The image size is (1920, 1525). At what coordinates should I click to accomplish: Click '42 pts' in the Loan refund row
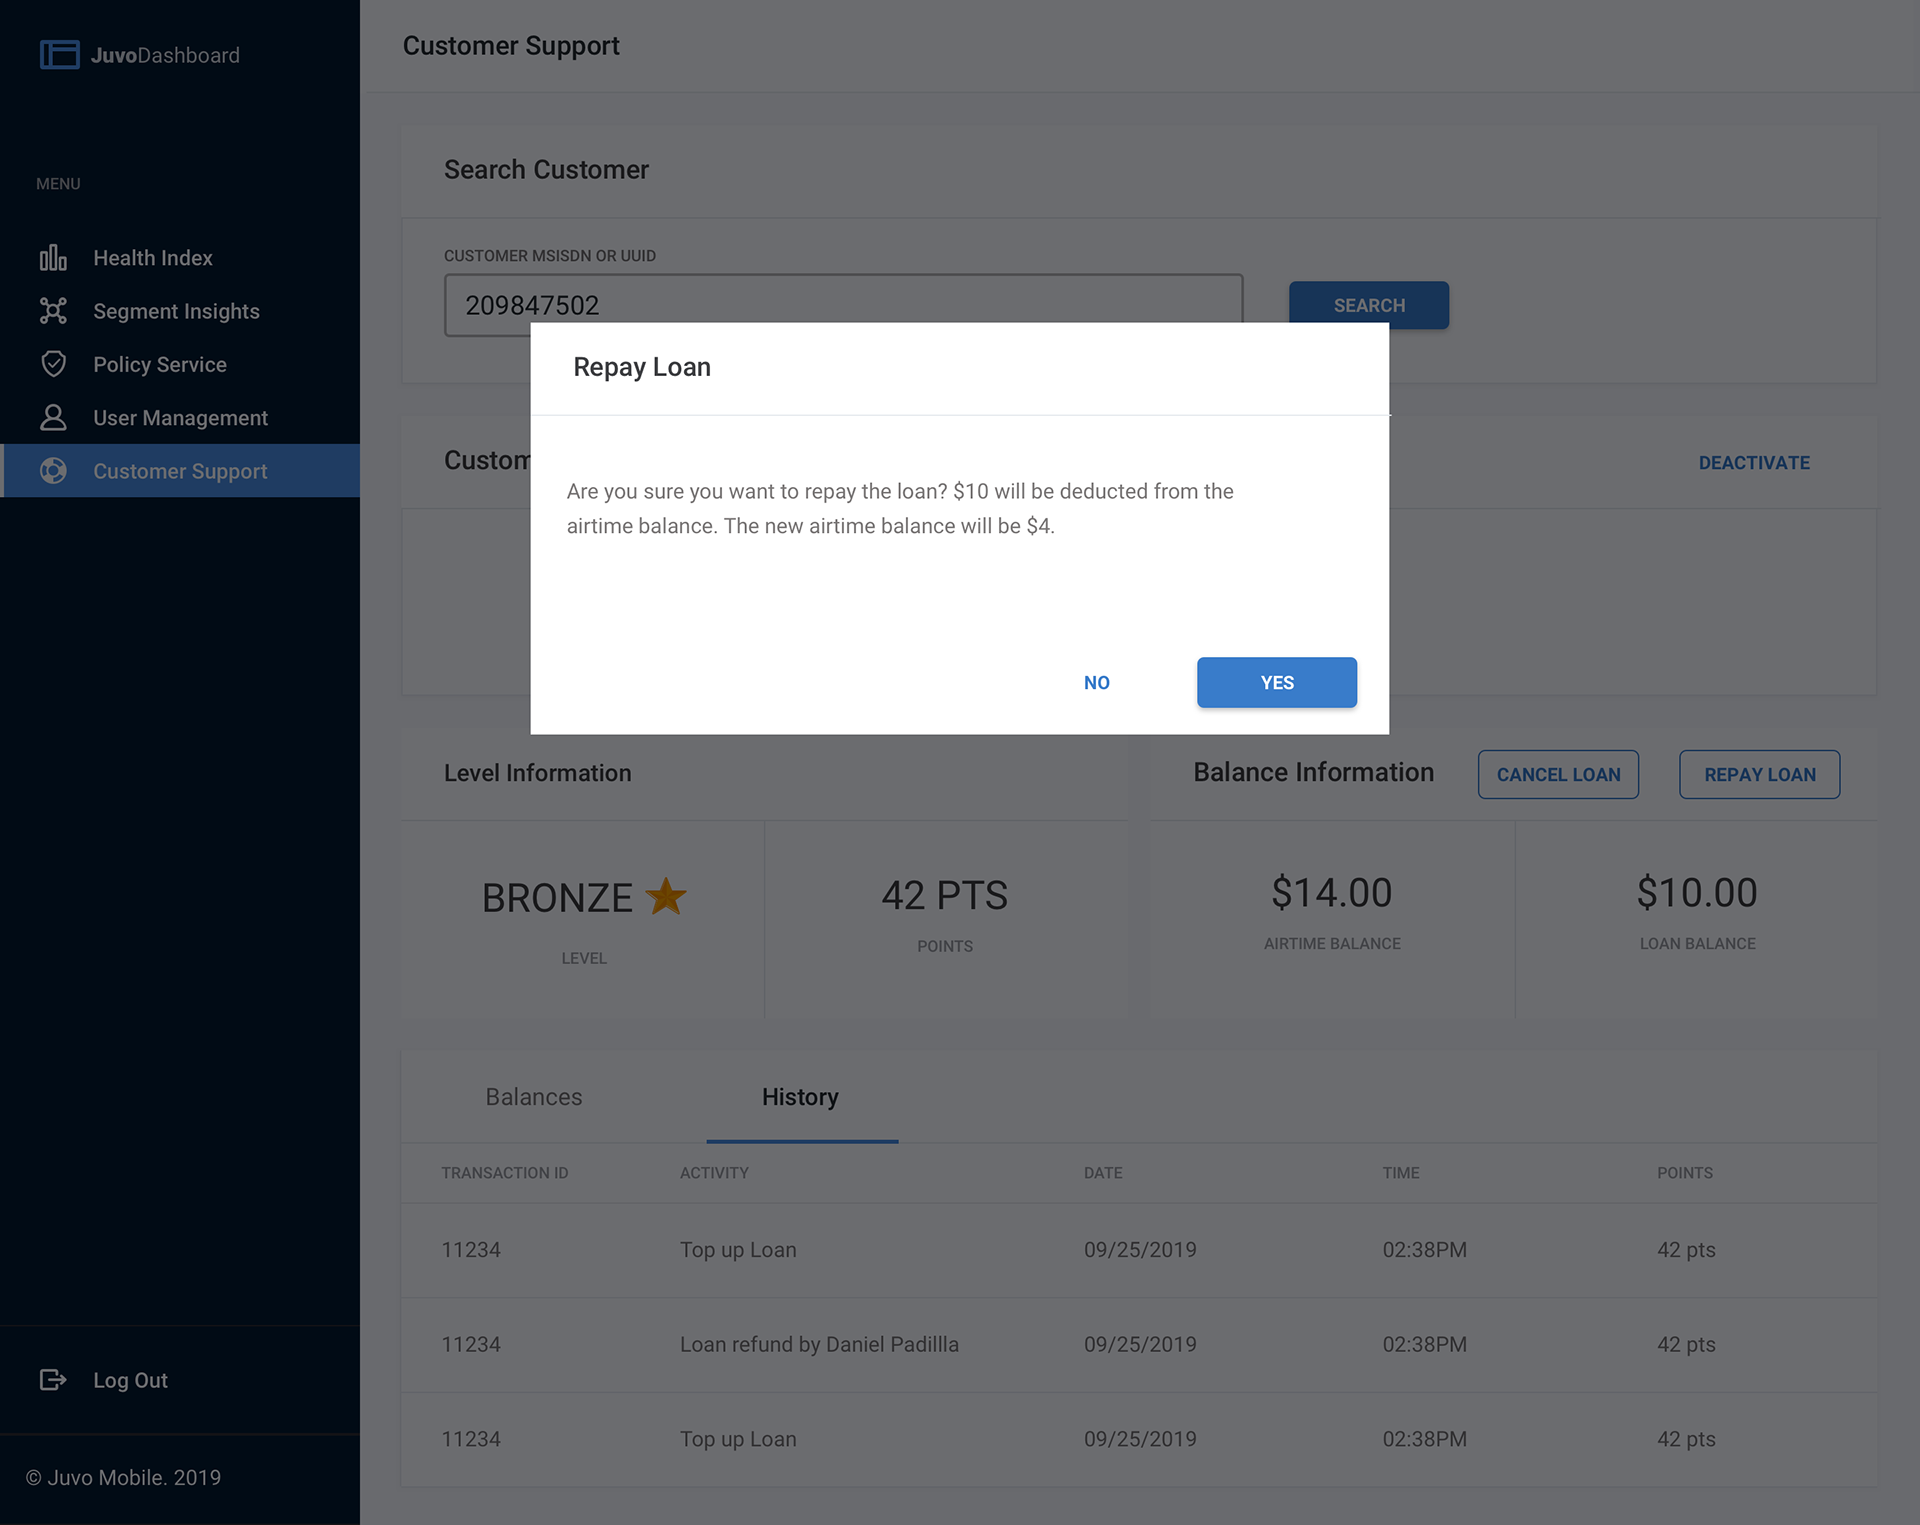coord(1686,1344)
